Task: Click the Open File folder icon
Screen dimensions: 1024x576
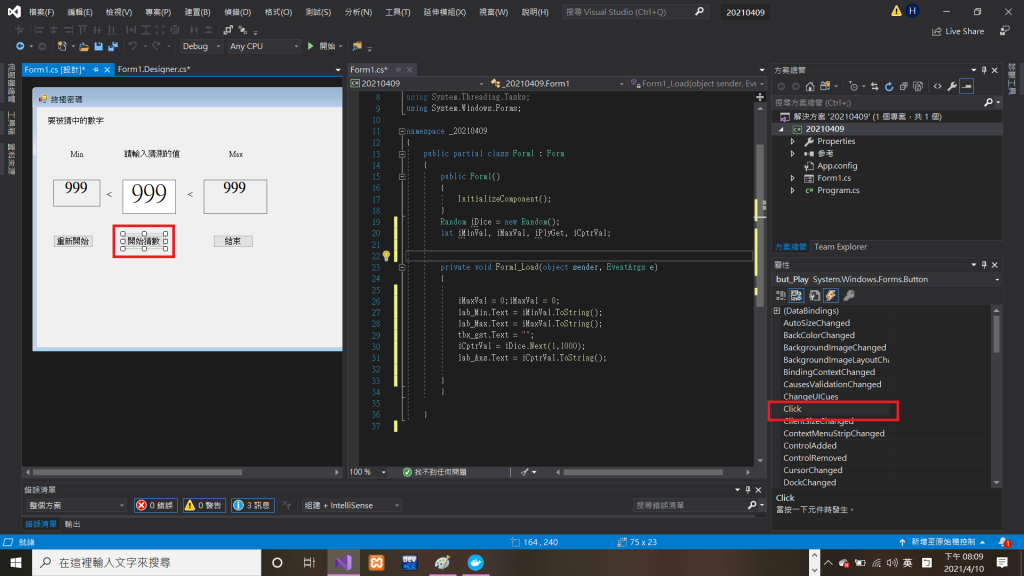Action: (x=84, y=46)
